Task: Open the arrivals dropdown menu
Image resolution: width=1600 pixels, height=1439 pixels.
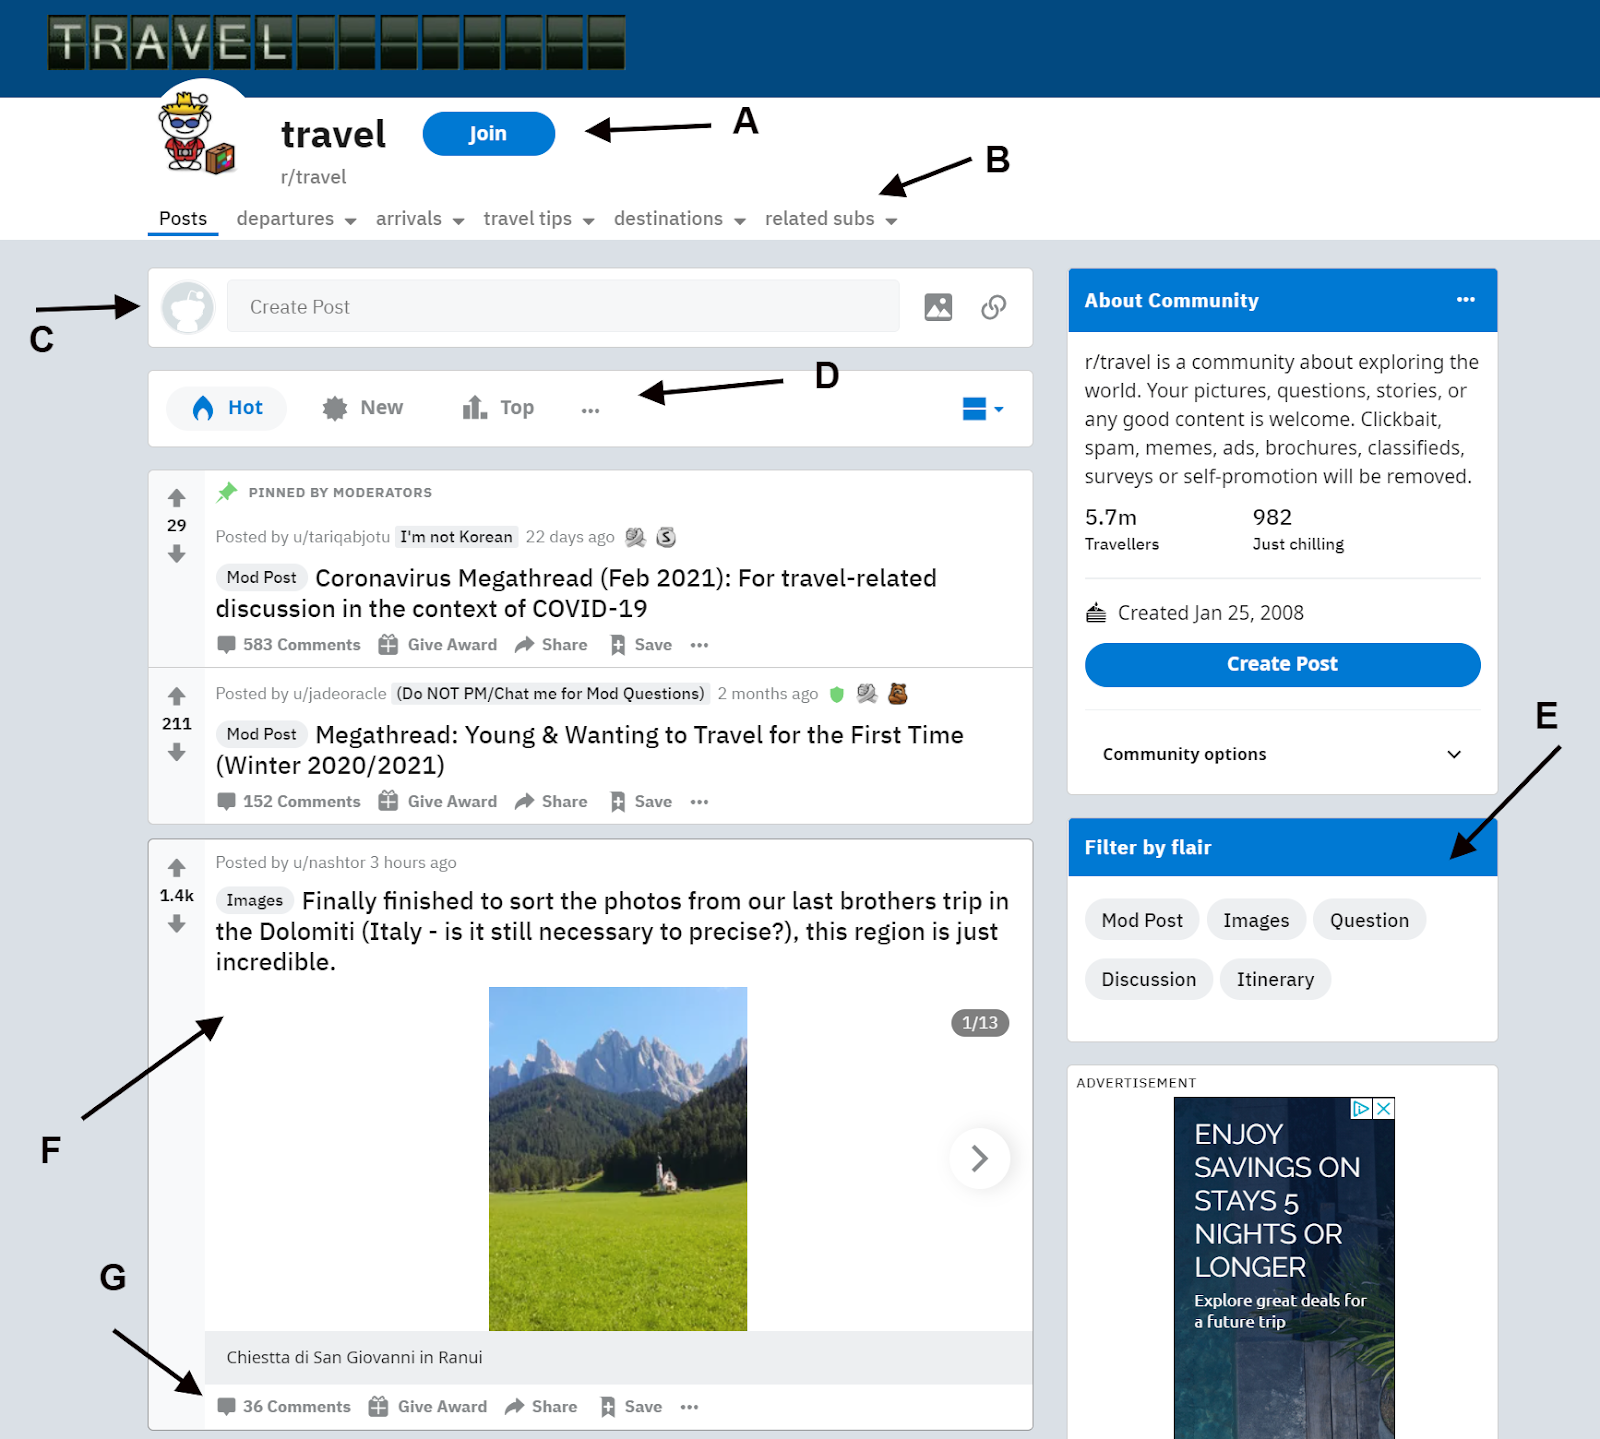Action: (419, 219)
